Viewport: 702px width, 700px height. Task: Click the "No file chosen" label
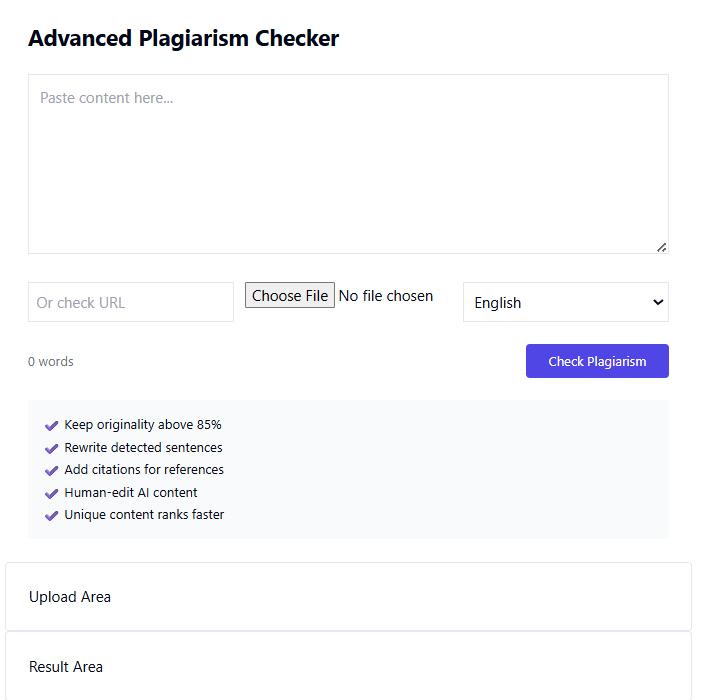(x=386, y=296)
